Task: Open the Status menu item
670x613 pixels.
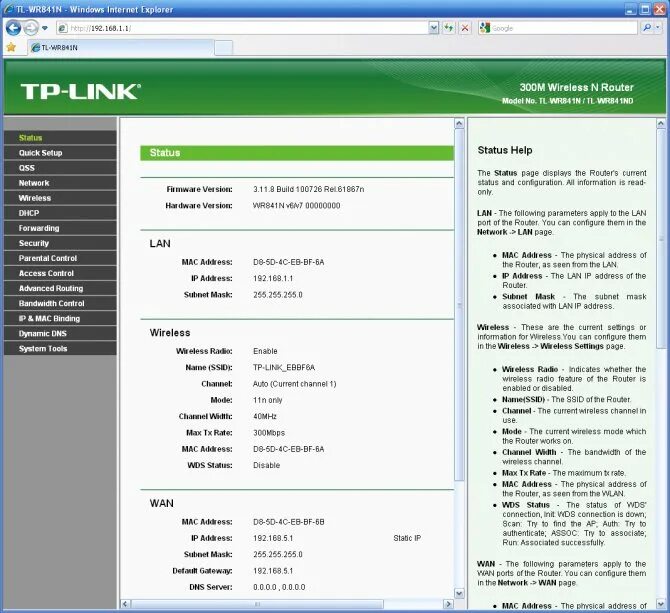Action: point(60,138)
